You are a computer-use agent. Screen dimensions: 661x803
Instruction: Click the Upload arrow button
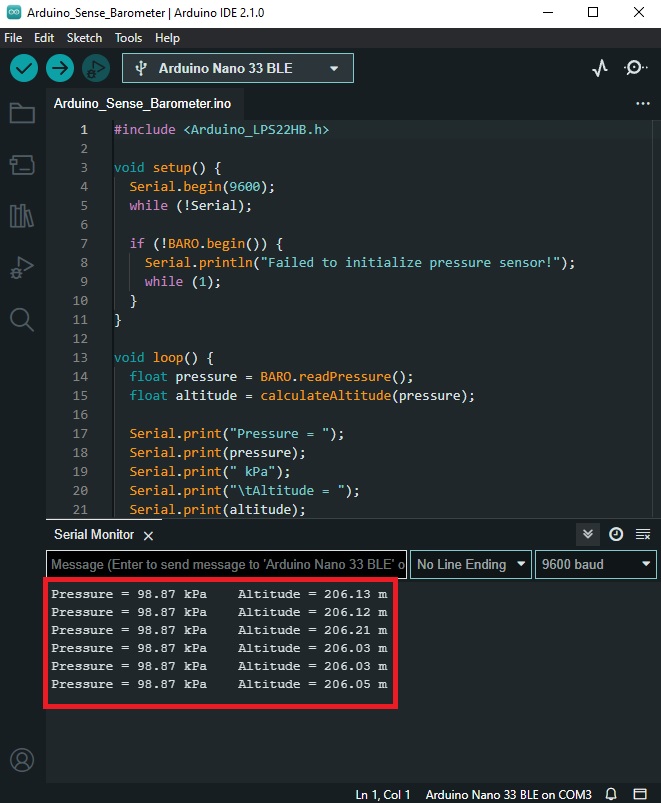pyautogui.click(x=60, y=68)
